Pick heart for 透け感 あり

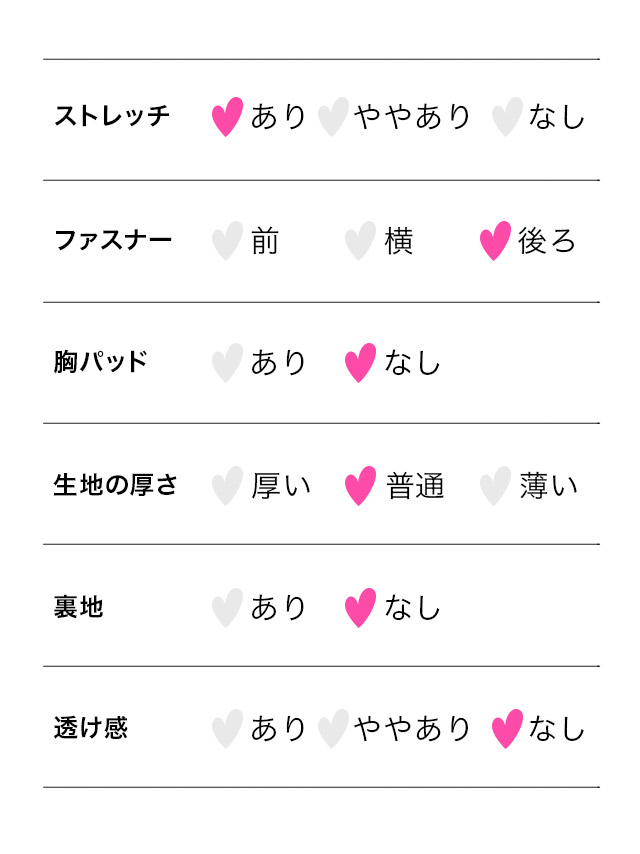point(227,729)
